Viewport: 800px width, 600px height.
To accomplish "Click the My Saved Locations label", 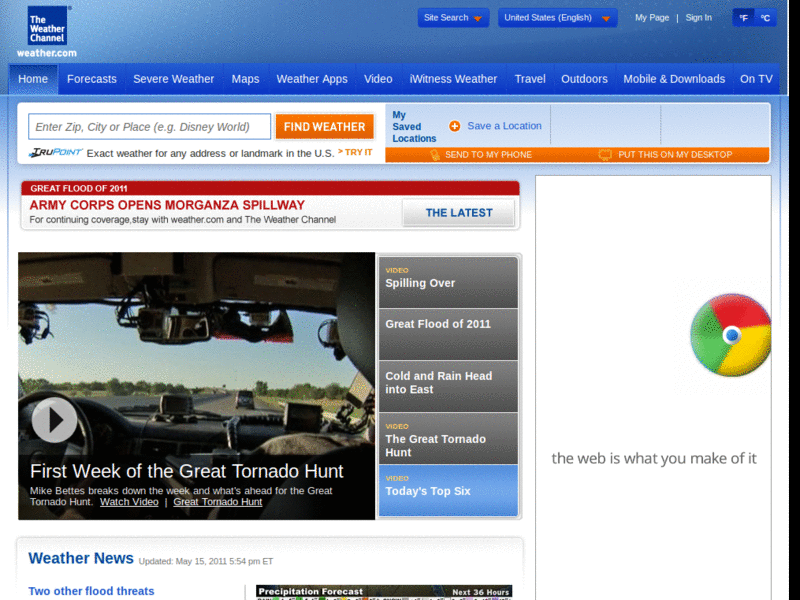I will point(414,127).
